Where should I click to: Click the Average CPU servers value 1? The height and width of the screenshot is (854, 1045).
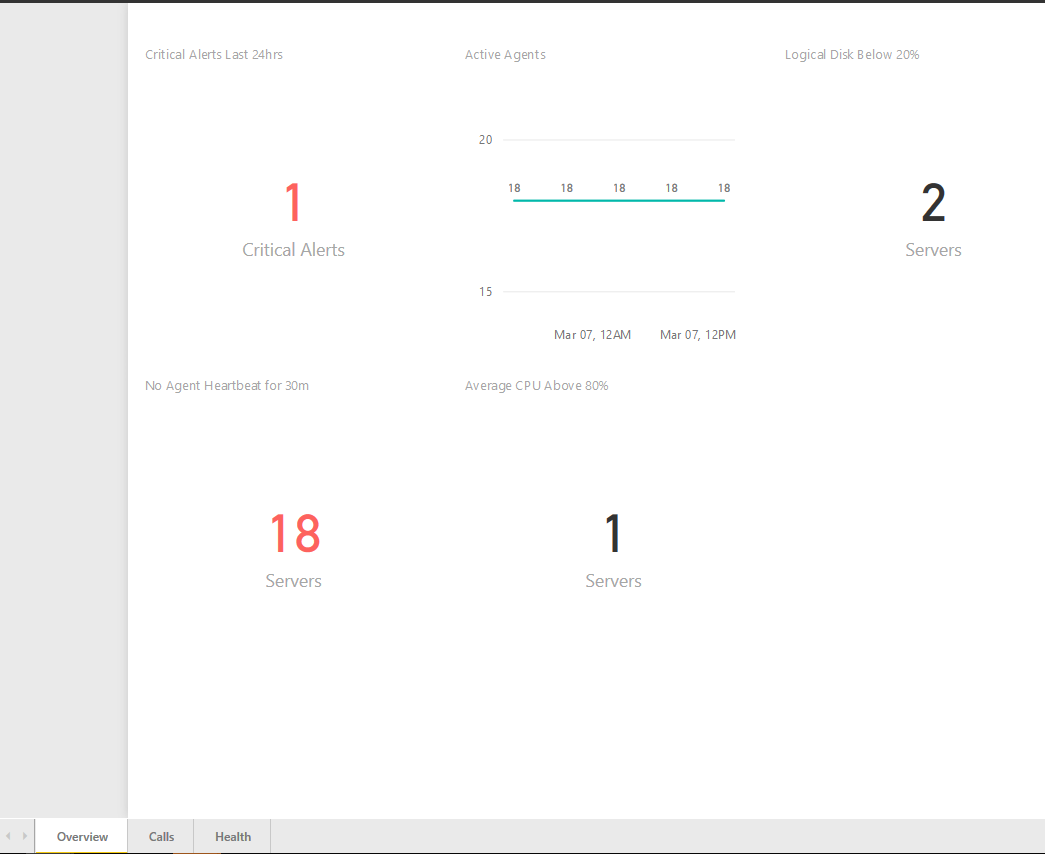point(613,534)
